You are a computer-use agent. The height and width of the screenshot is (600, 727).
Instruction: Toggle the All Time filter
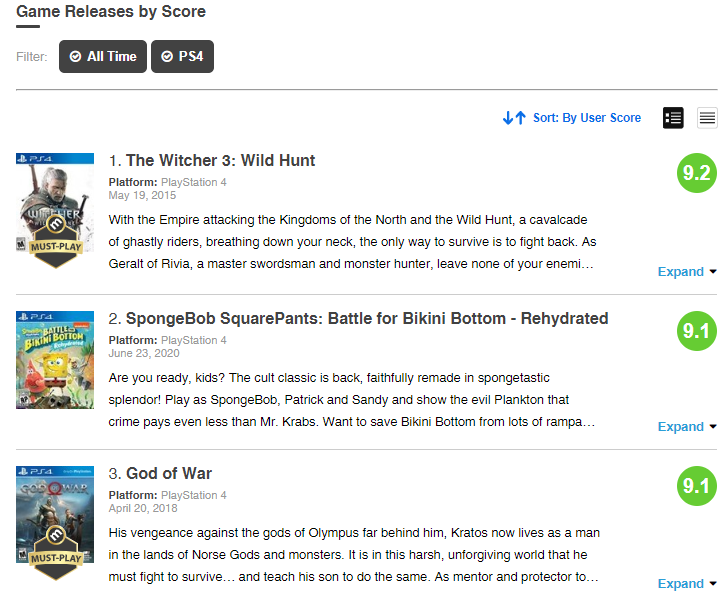[x=103, y=57]
